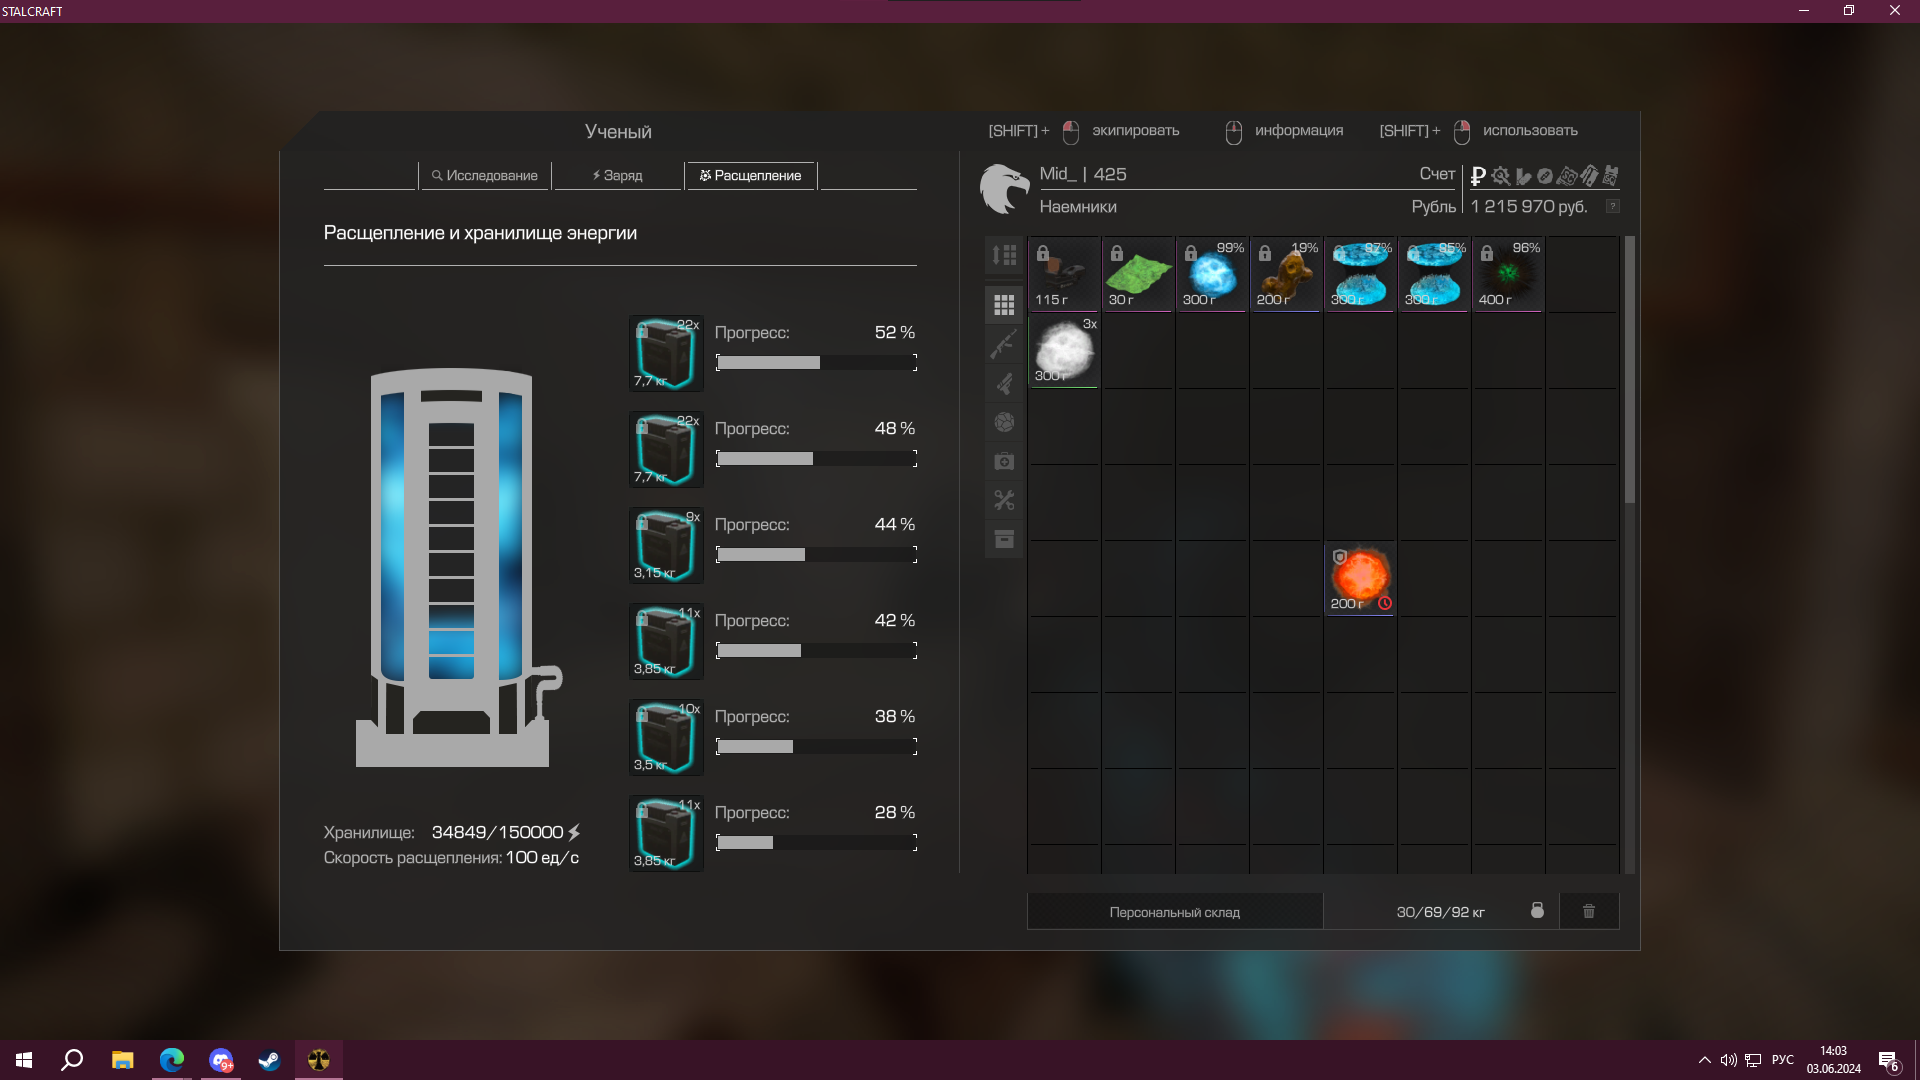
Task: Filter inventory by containers box icon
Action: (x=1004, y=539)
